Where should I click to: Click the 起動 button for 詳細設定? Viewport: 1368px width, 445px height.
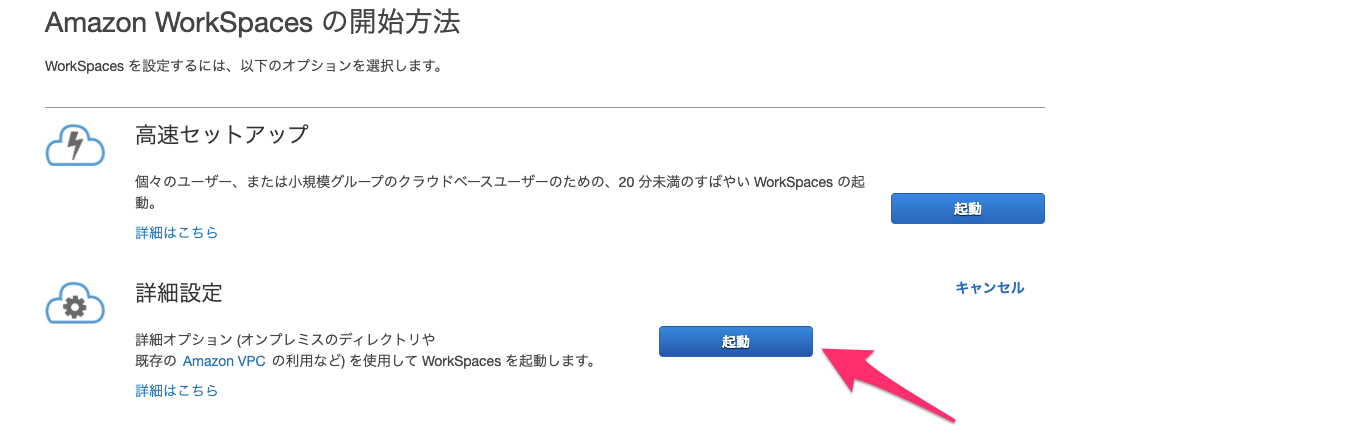[735, 342]
